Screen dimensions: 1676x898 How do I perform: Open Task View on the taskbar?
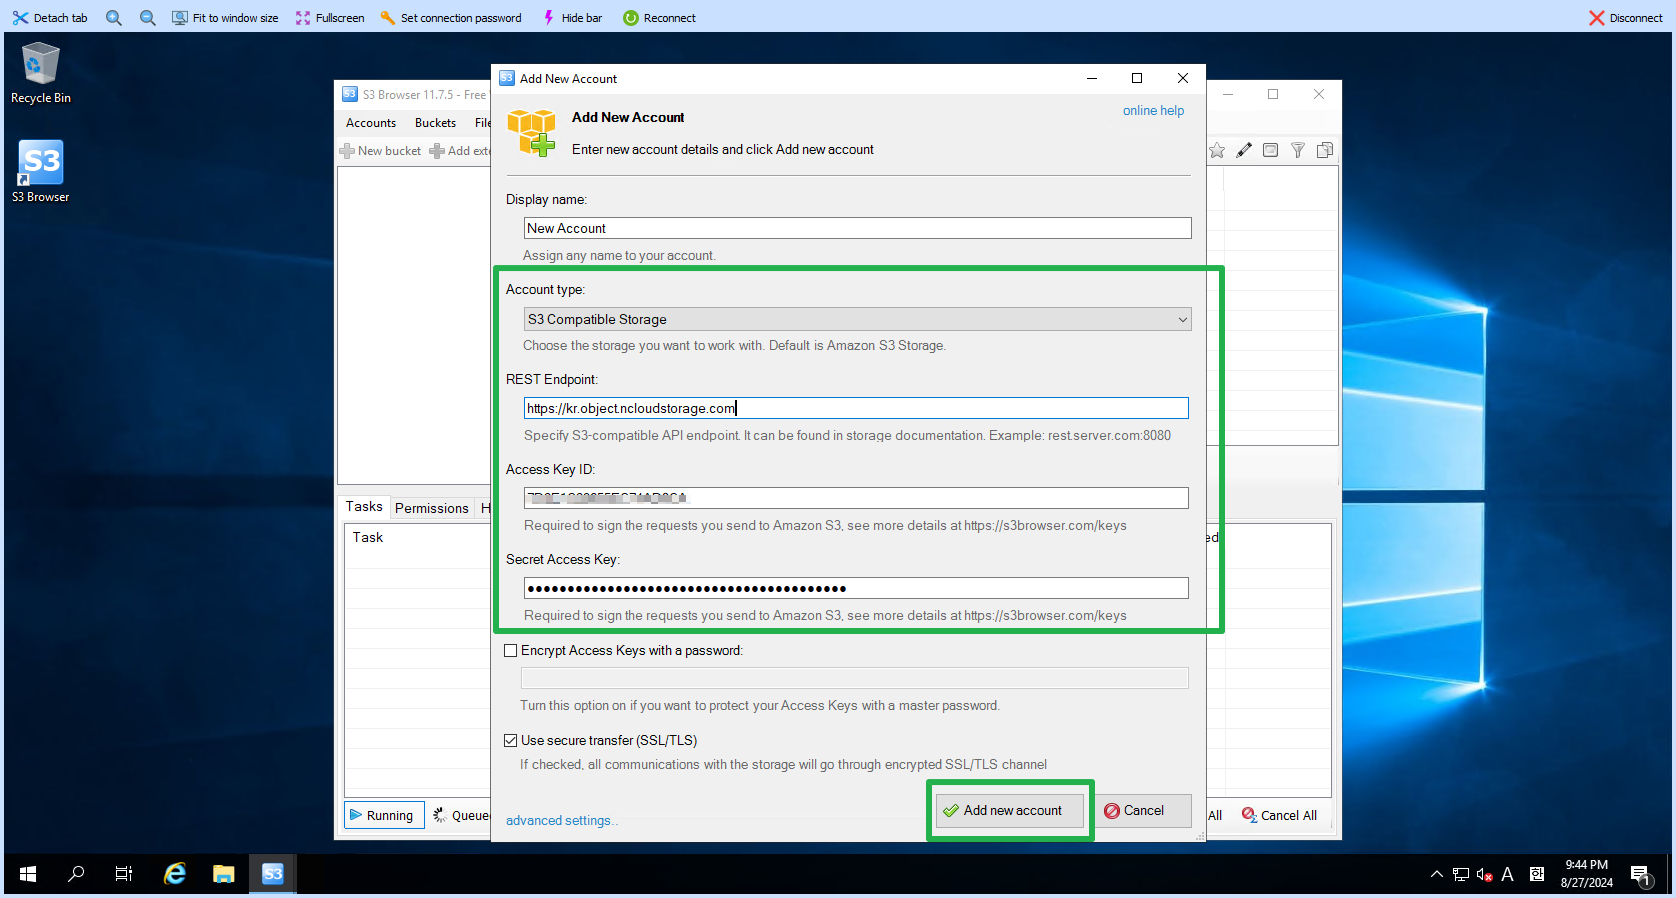click(124, 874)
